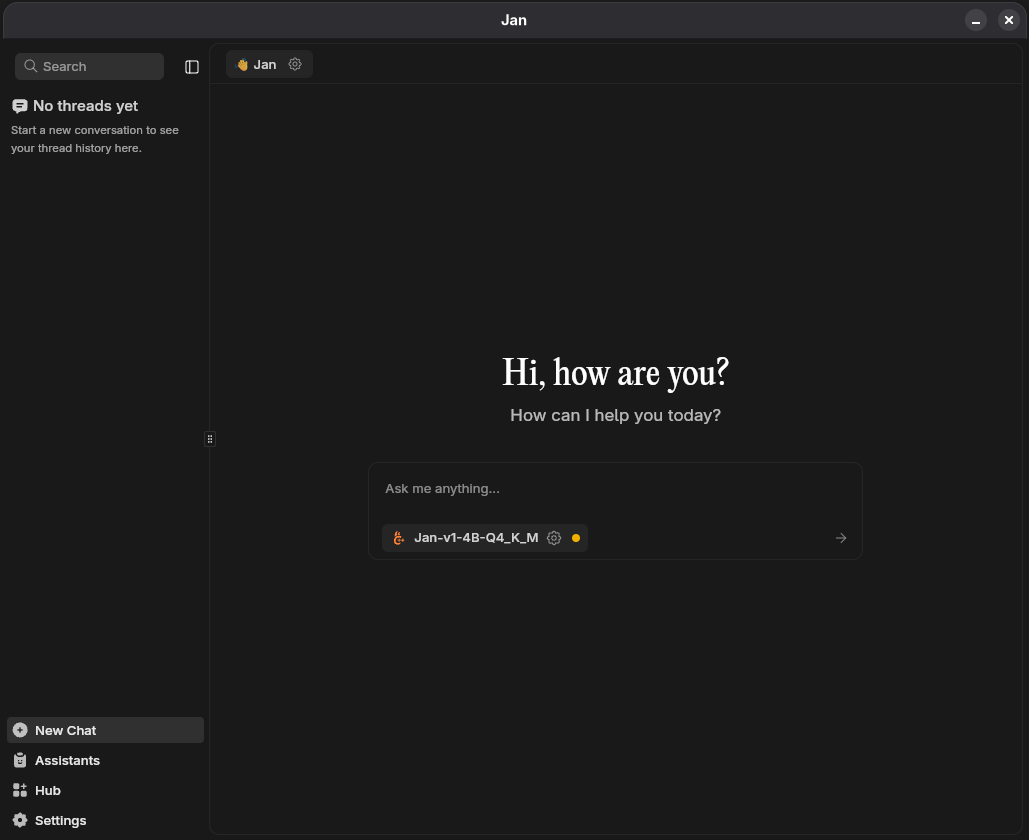
Task: Open the Jan-v1-4B-Q4_K_M model selector
Action: (475, 538)
